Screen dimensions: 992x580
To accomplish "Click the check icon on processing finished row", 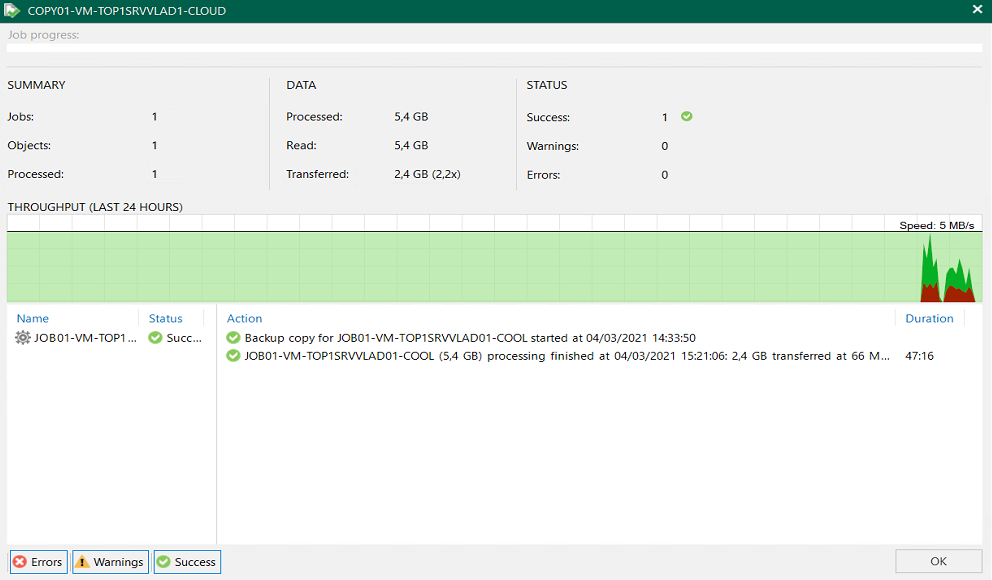I will click(233, 356).
